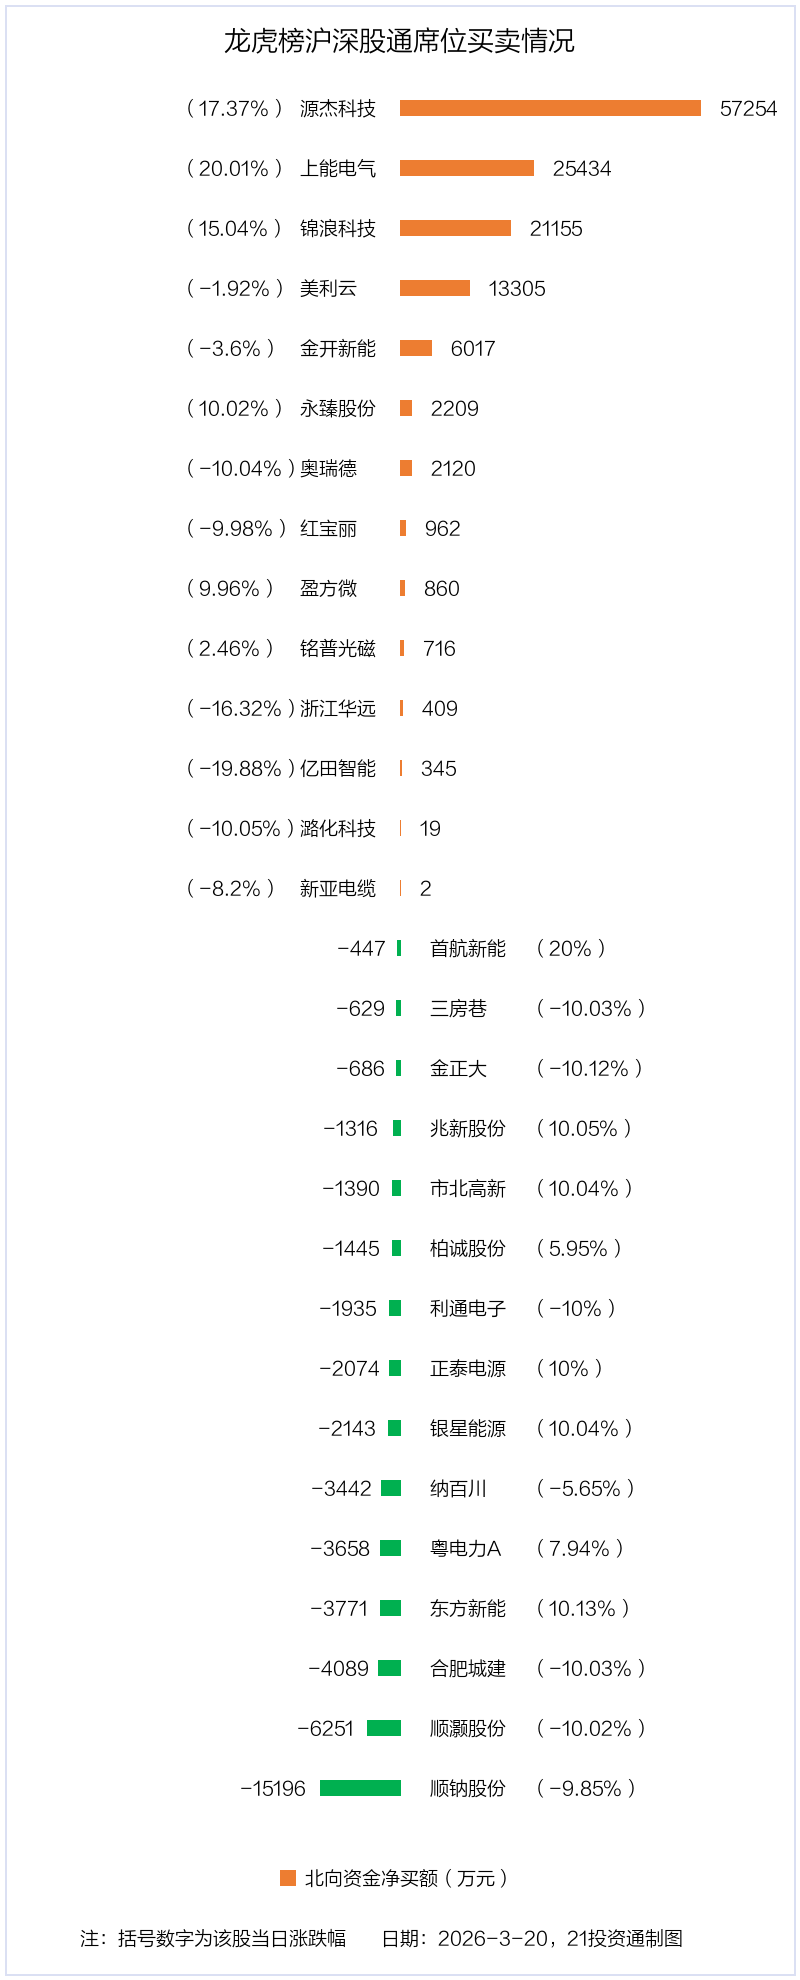Select the 纳百川 stock label

[458, 1488]
